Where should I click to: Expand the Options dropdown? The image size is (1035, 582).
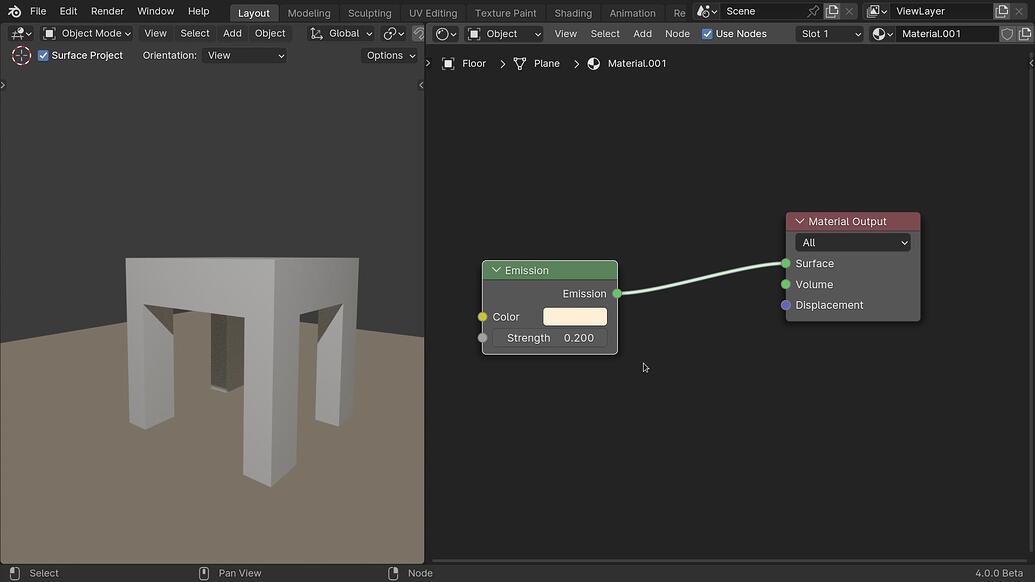click(390, 55)
